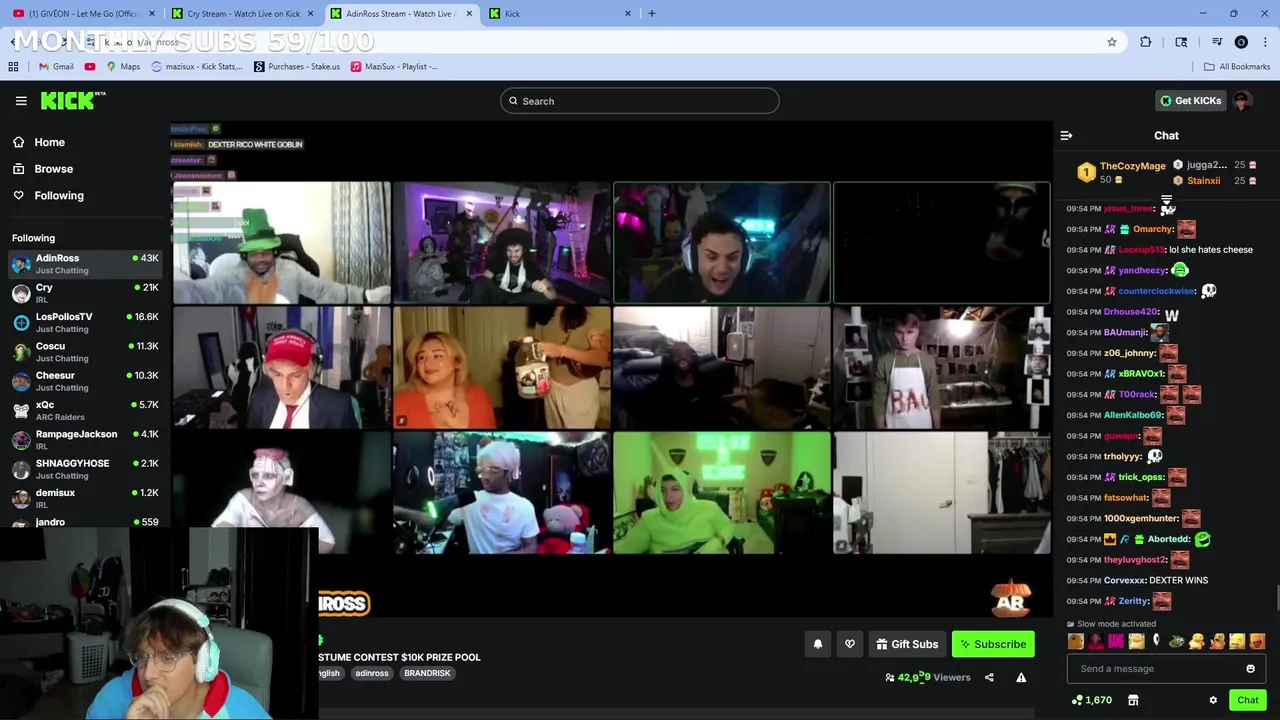This screenshot has height=720, width=1280.
Task: Click the Kick search field
Action: click(x=640, y=101)
